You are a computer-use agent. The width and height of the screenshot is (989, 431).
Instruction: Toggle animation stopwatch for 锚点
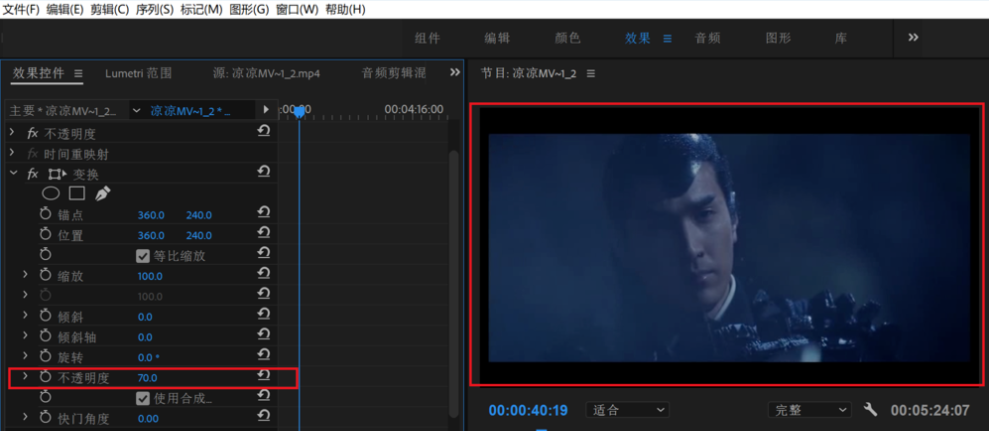[x=45, y=215]
